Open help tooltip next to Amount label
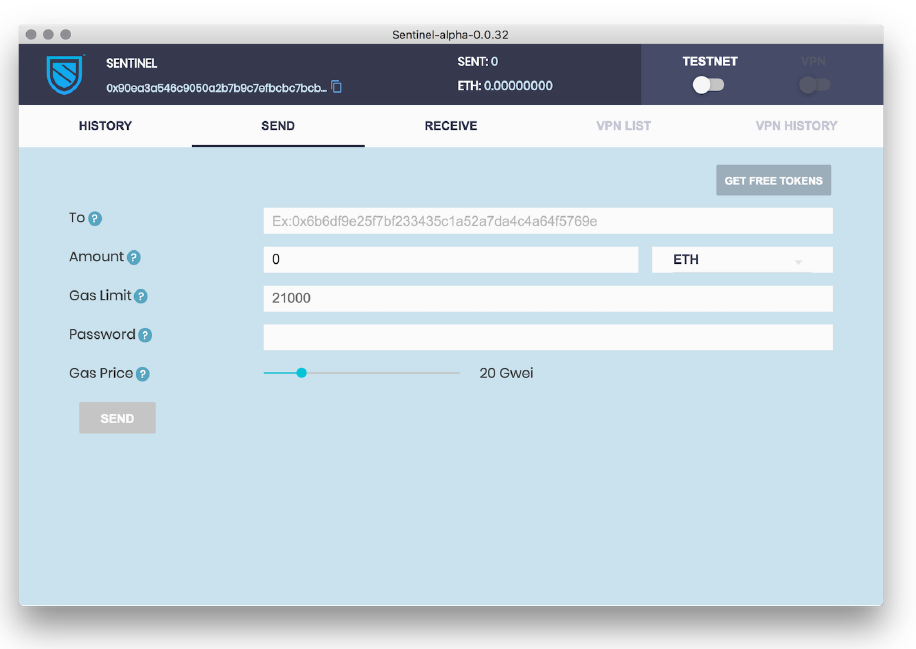The image size is (916, 649). [134, 258]
